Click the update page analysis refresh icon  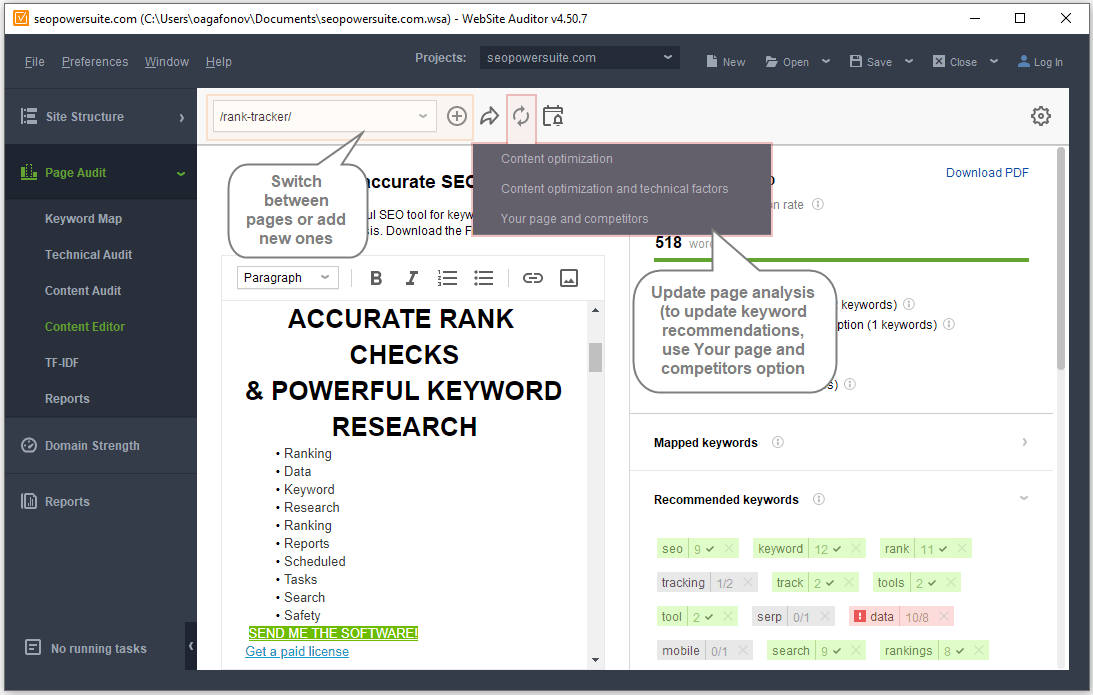point(521,116)
